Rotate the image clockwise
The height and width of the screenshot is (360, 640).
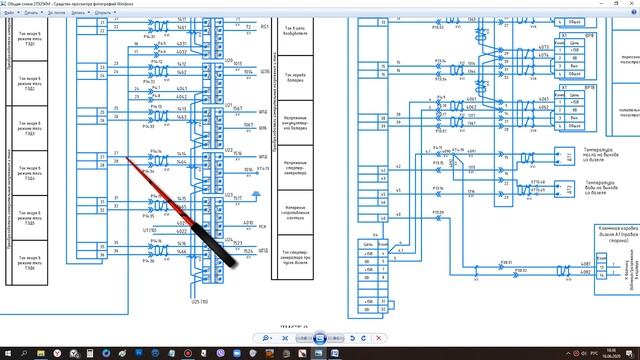363,338
